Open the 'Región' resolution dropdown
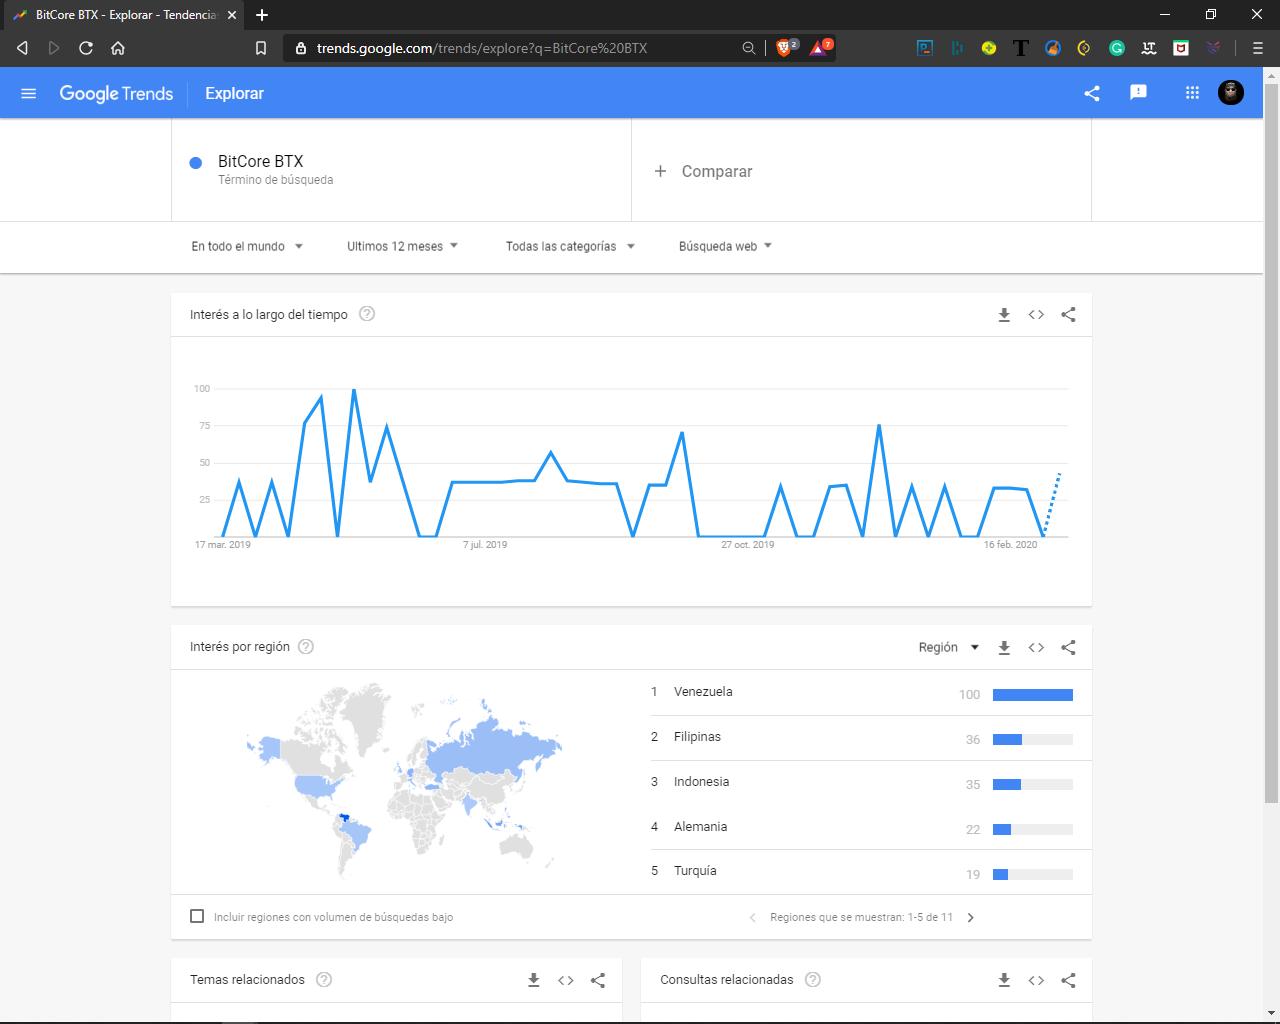The width and height of the screenshot is (1280, 1024). pyautogui.click(x=949, y=647)
